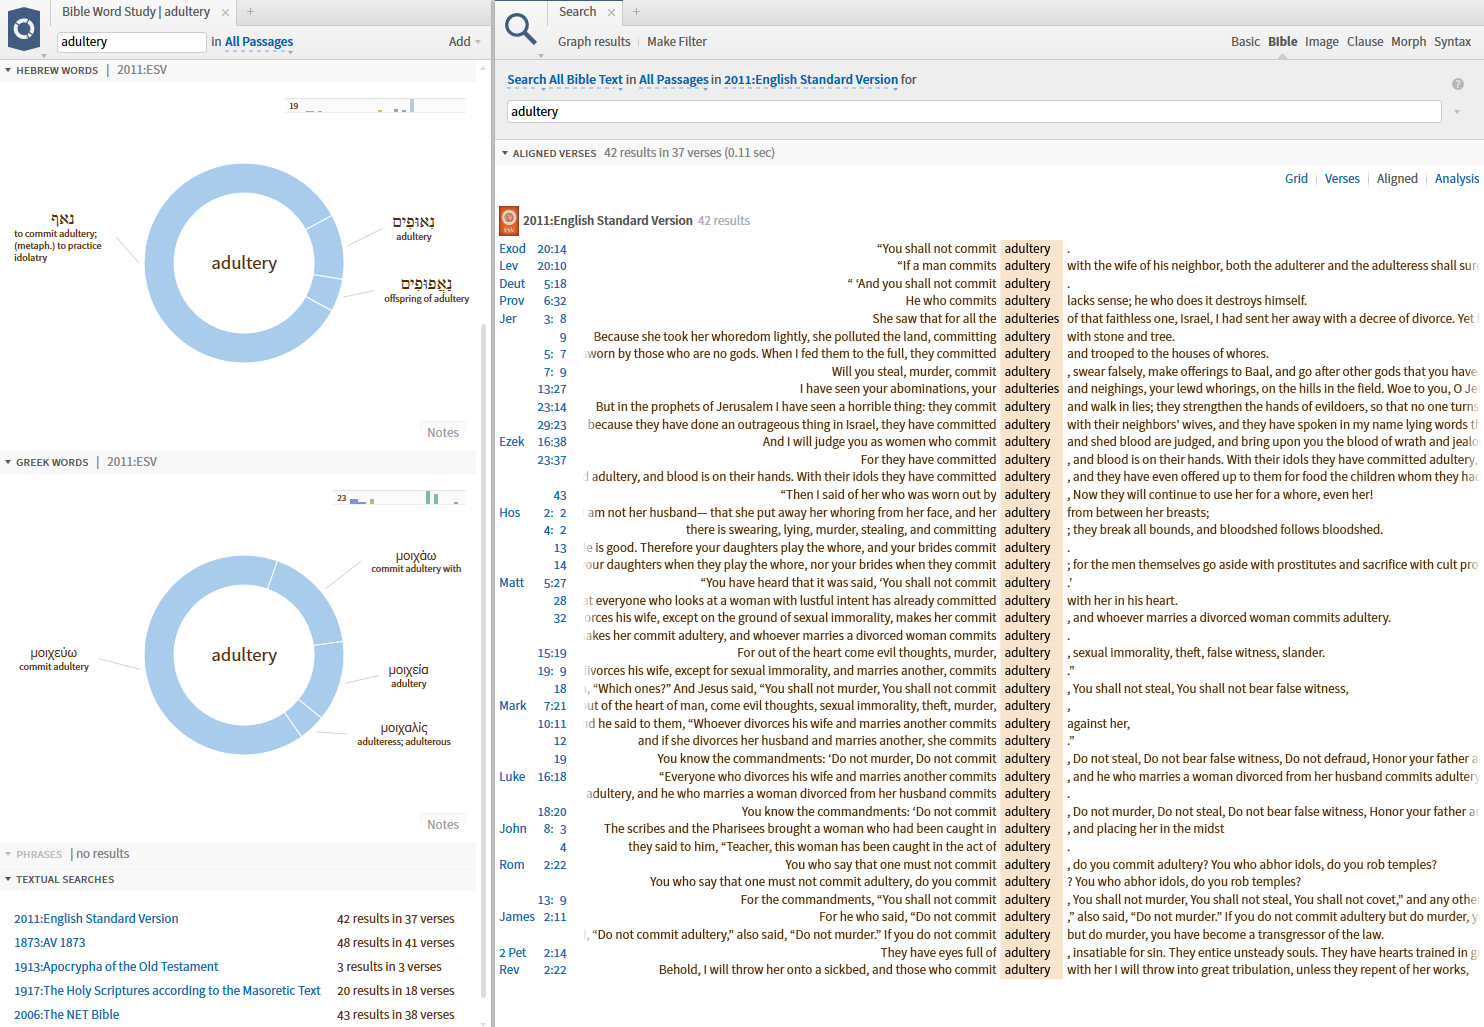1484x1027 pixels.
Task: Open 1873:AV 1873 textual search
Action: coord(50,943)
